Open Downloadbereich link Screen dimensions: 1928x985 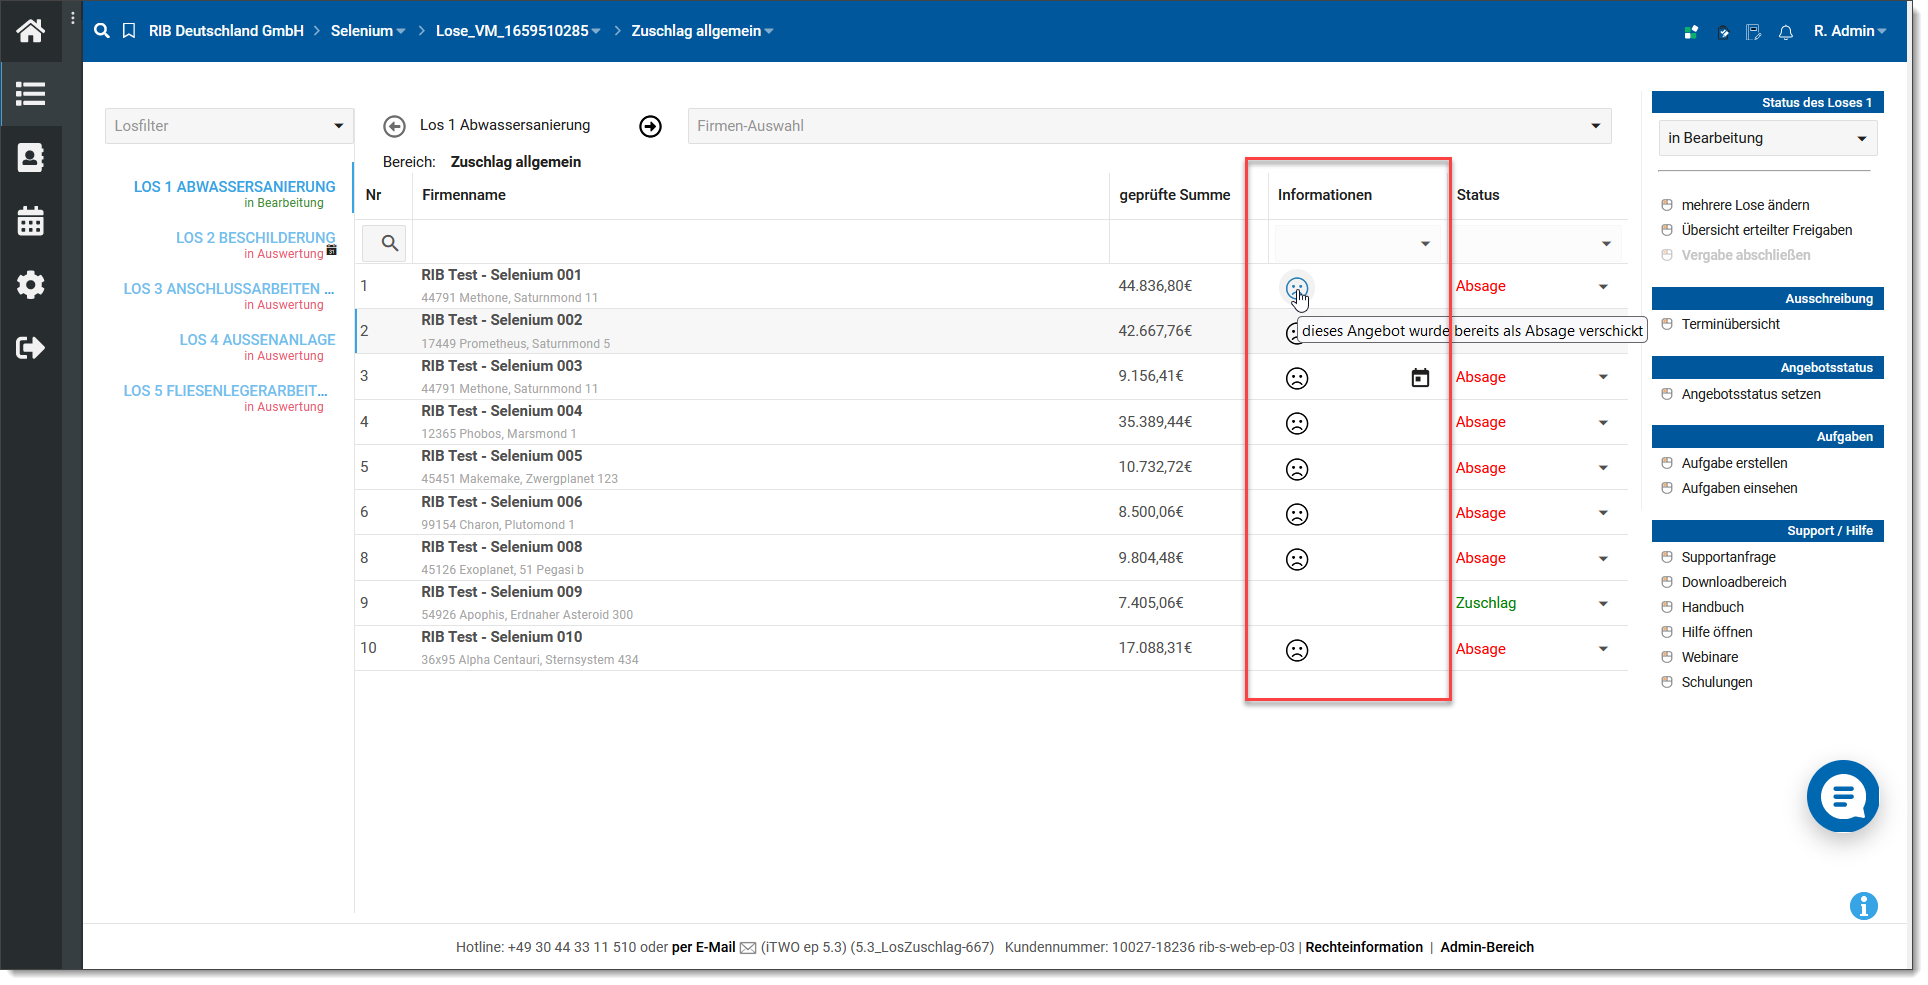1733,582
